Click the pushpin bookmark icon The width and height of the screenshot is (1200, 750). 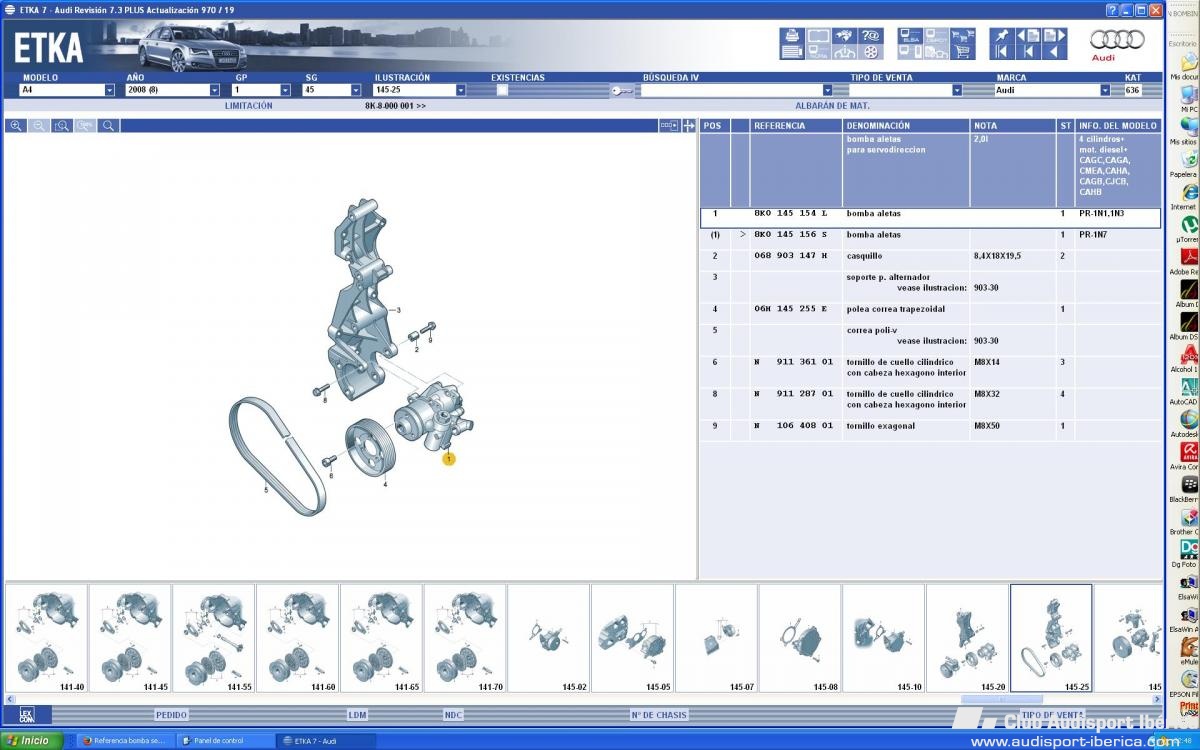(x=1002, y=35)
